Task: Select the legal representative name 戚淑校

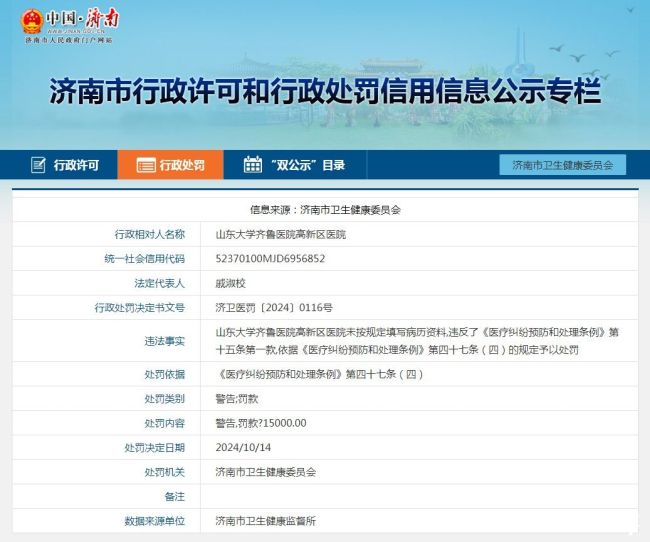Action: 230,283
